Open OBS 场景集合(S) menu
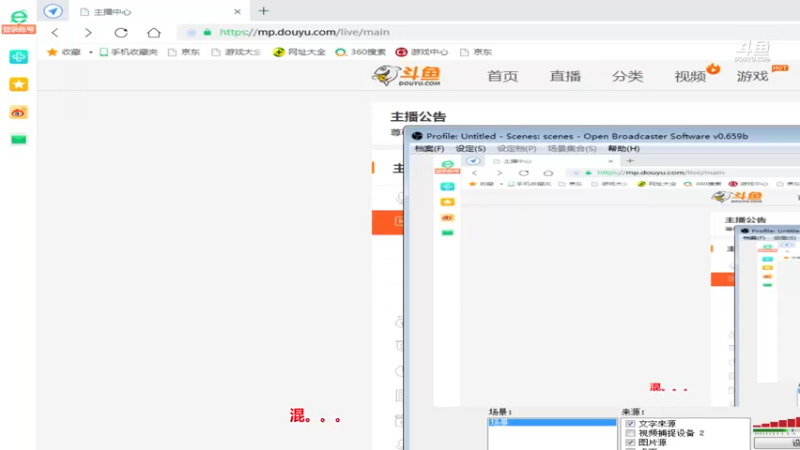Viewport: 800px width, 450px height. [572, 148]
